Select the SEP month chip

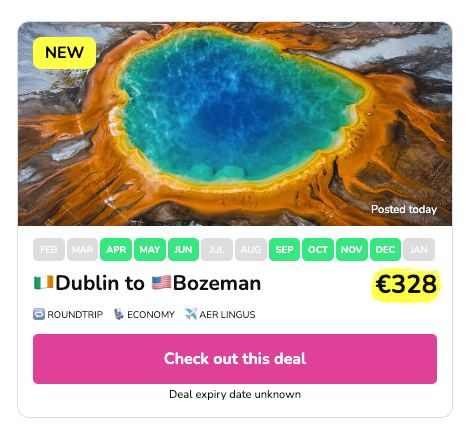tap(284, 249)
